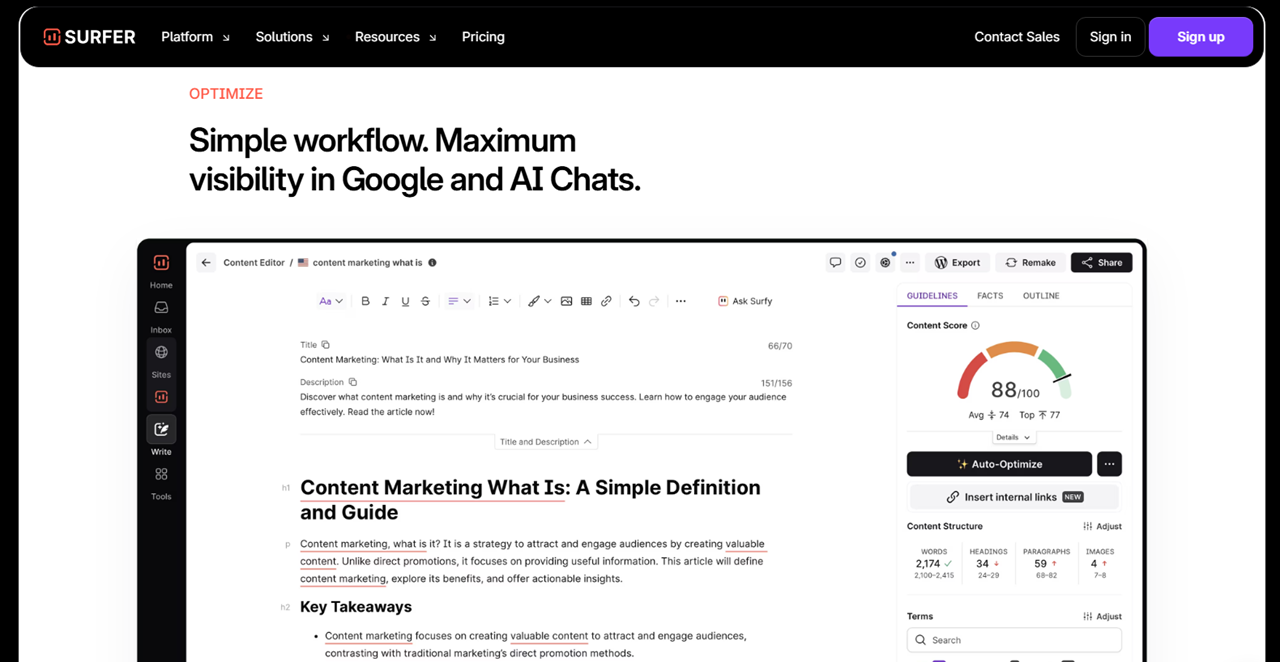Toggle underline formatting
The width and height of the screenshot is (1280, 662).
pos(405,301)
